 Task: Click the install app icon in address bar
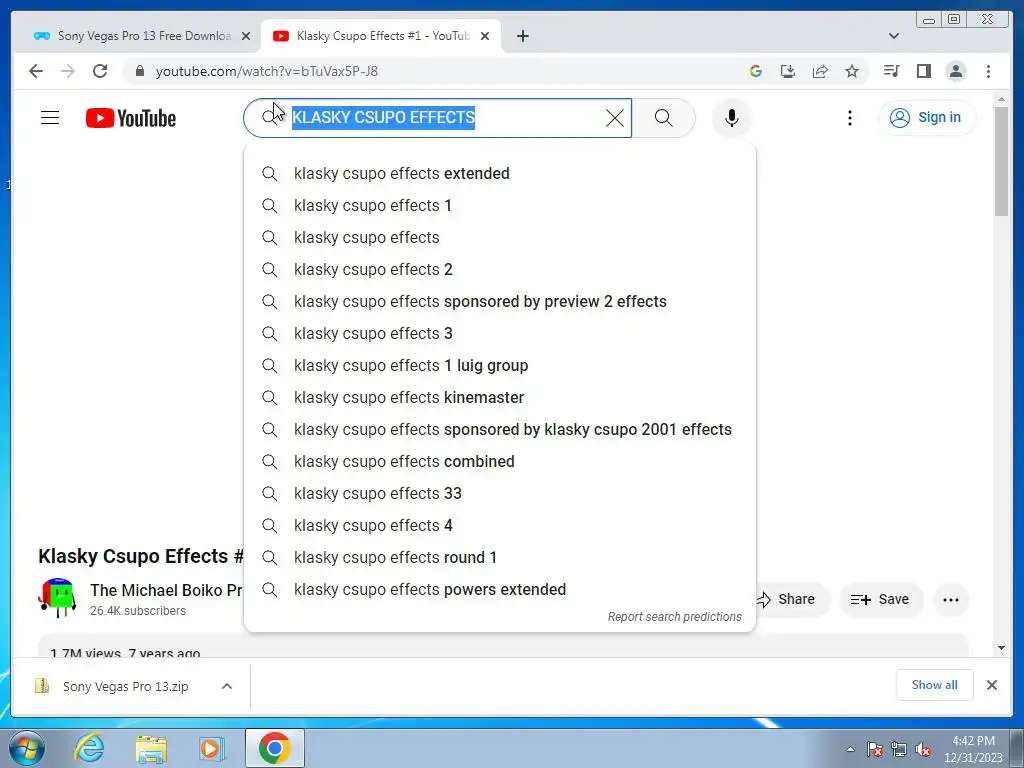(788, 71)
